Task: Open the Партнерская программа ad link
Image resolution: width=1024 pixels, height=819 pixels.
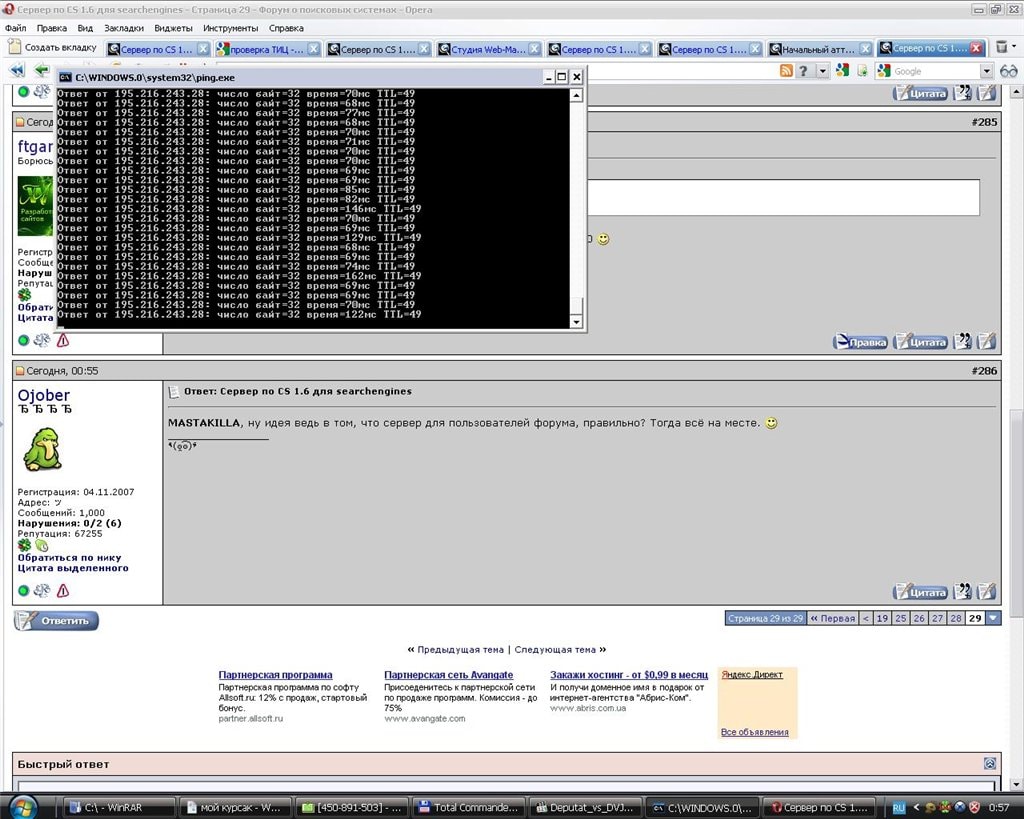Action: (275, 675)
